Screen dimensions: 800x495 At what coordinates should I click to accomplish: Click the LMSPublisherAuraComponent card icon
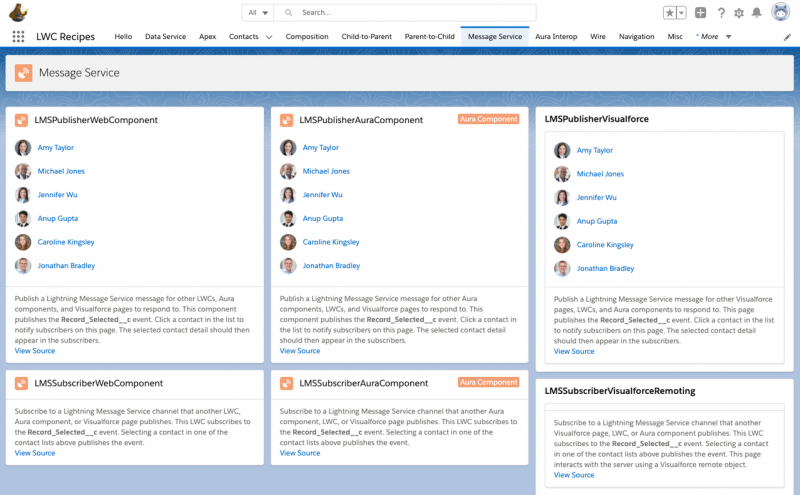tap(287, 120)
